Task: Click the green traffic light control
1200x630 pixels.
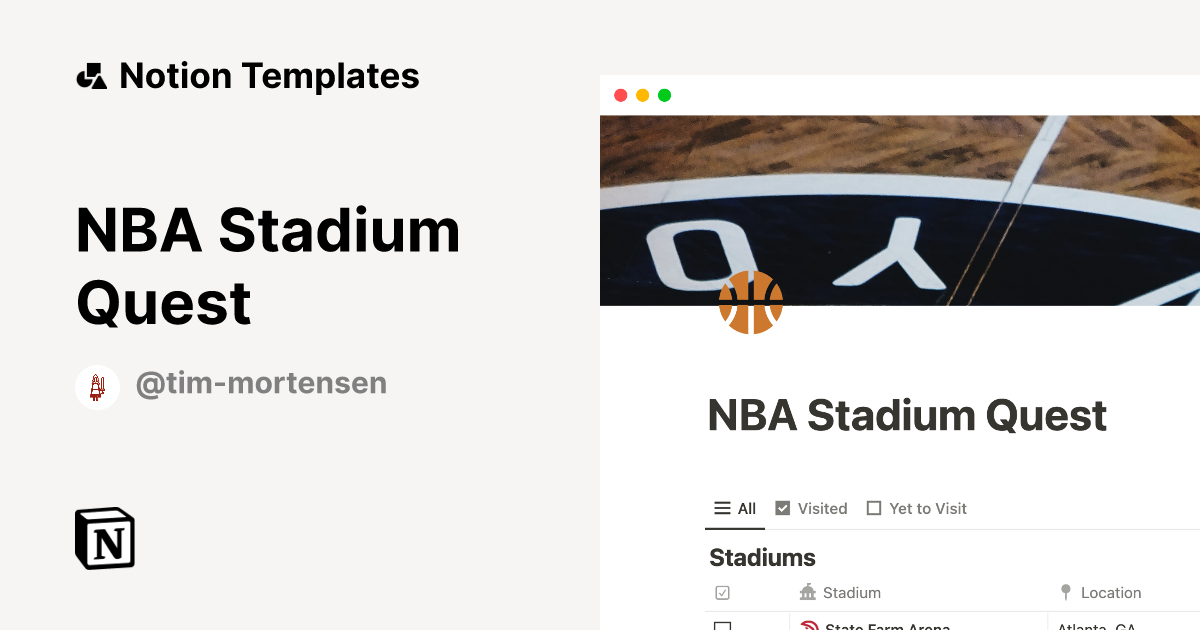Action: pyautogui.click(x=664, y=95)
